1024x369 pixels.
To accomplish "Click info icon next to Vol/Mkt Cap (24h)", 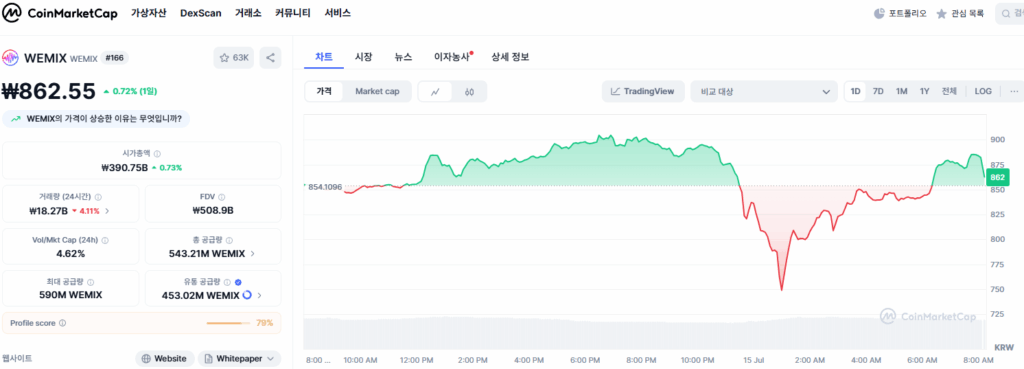I will point(106,240).
